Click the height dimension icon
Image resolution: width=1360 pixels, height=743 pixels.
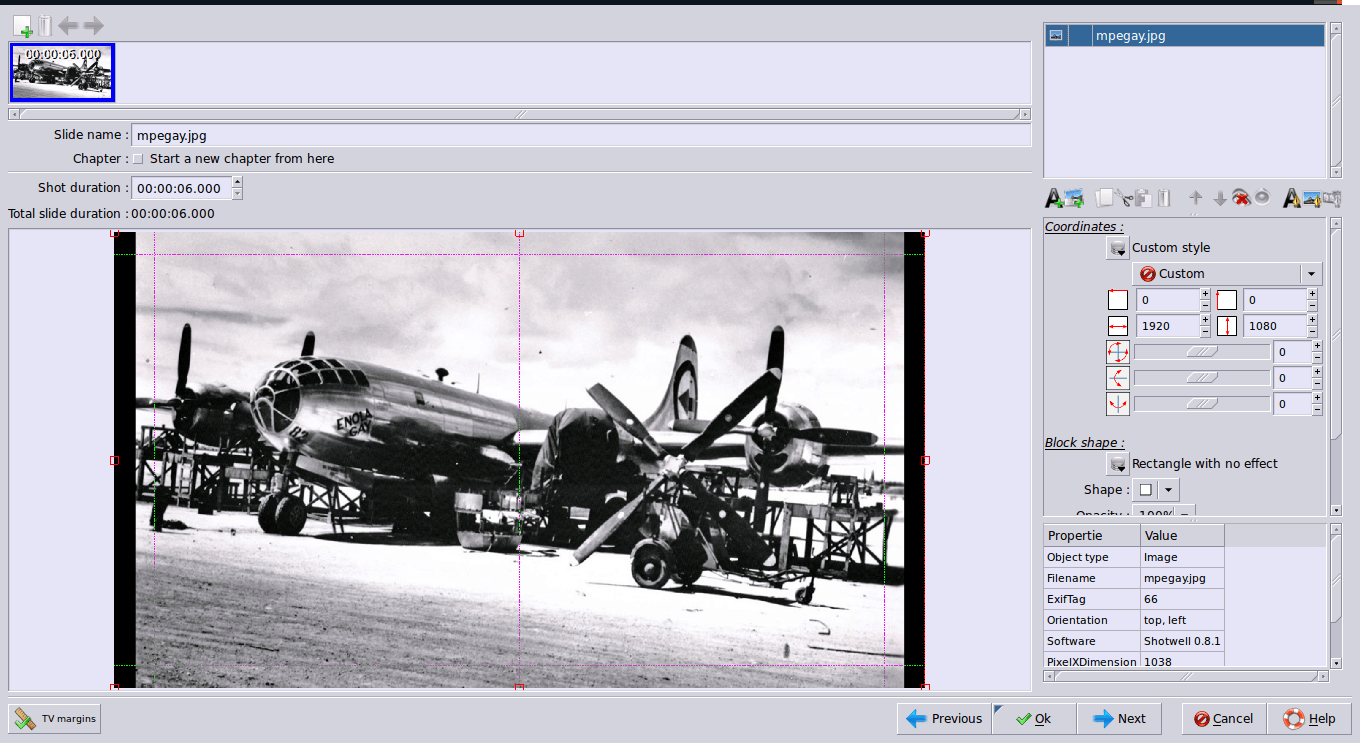click(x=1227, y=326)
